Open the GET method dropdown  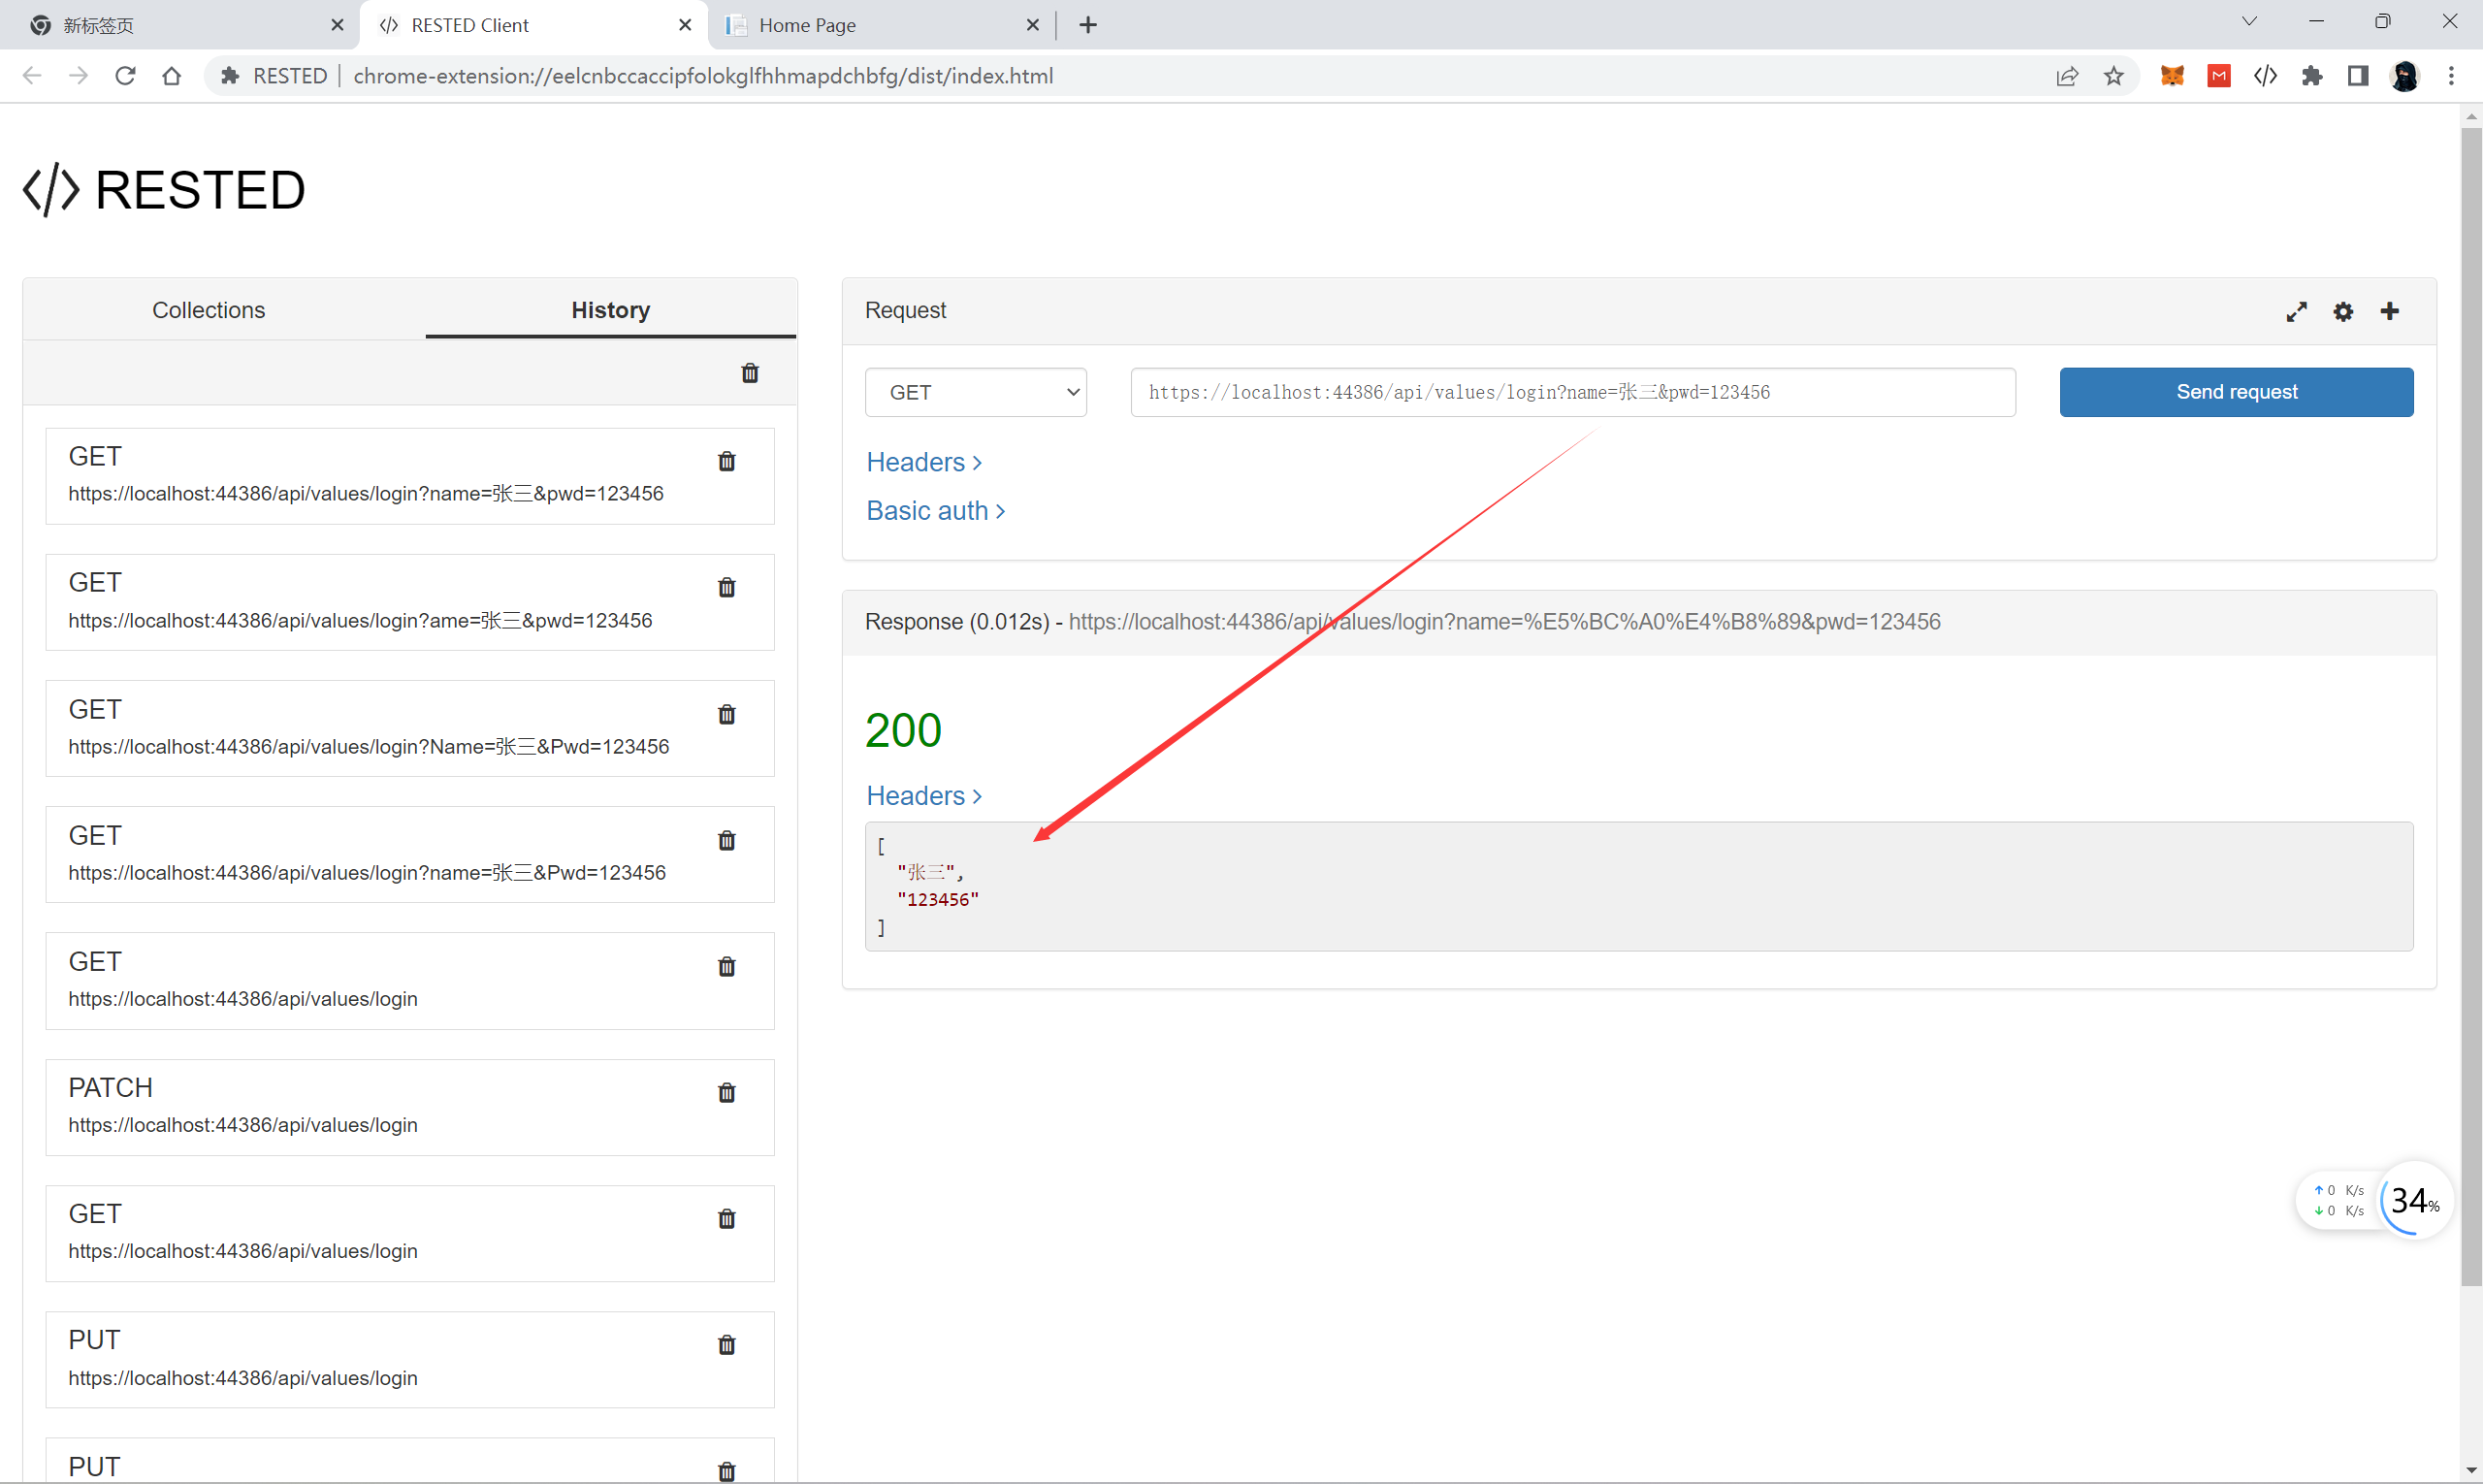(975, 392)
